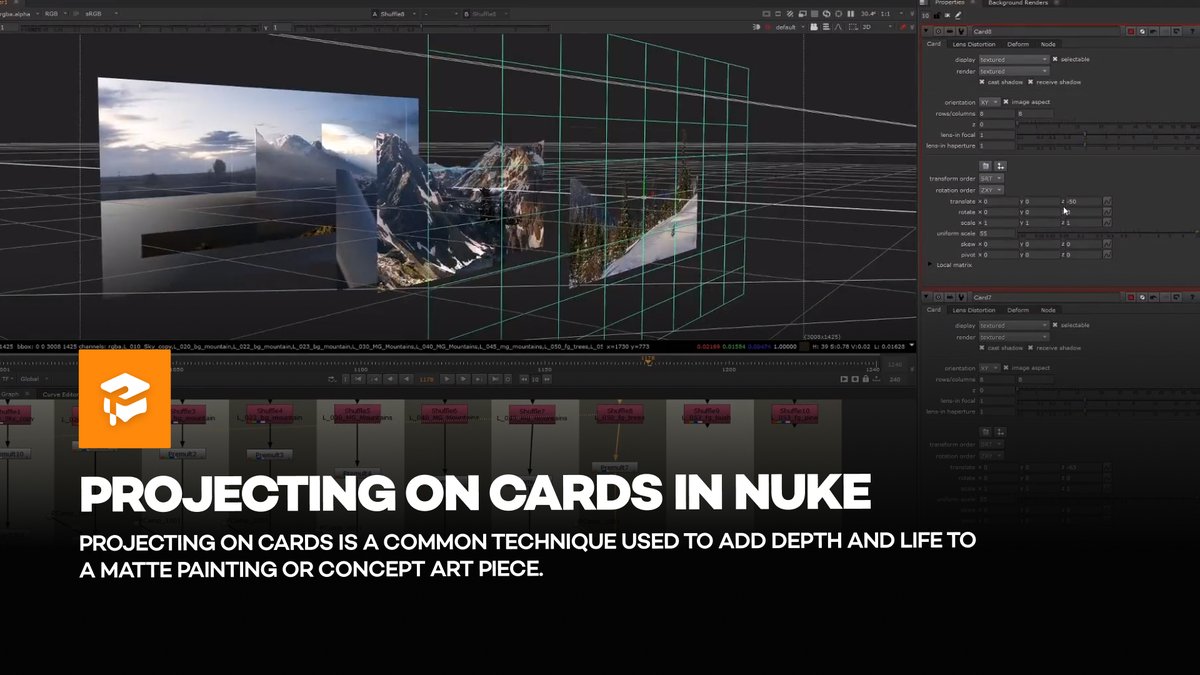The height and width of the screenshot is (675, 1200).
Task: Toggle Card8 selectable checkbox
Action: pos(1055,59)
